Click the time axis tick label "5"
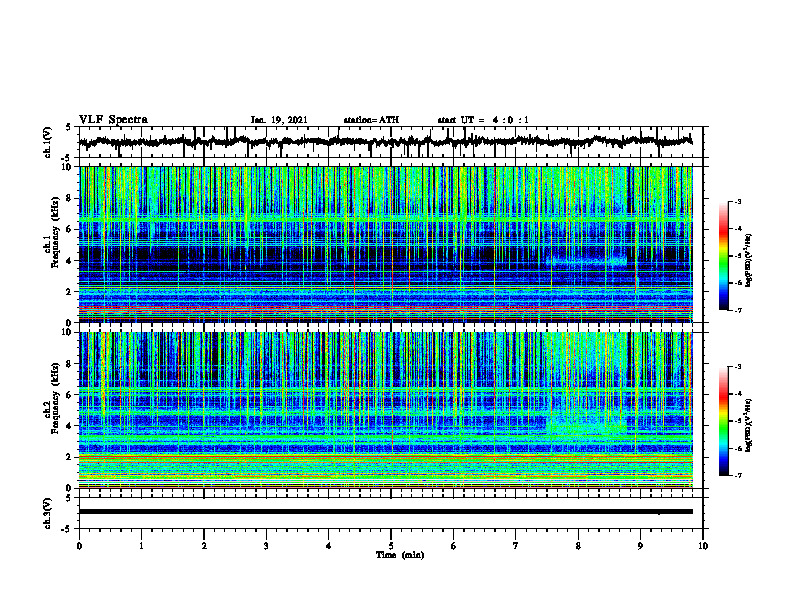The width and height of the screenshot is (792, 612). [391, 546]
